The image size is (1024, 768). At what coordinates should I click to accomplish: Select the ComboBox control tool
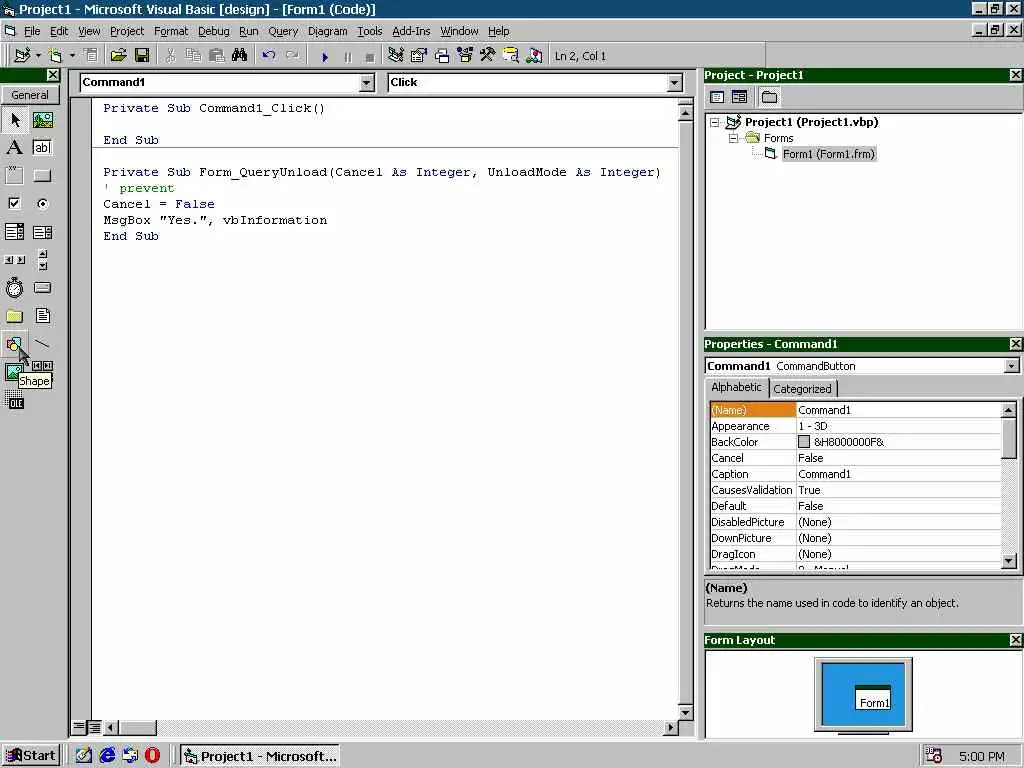click(14, 232)
